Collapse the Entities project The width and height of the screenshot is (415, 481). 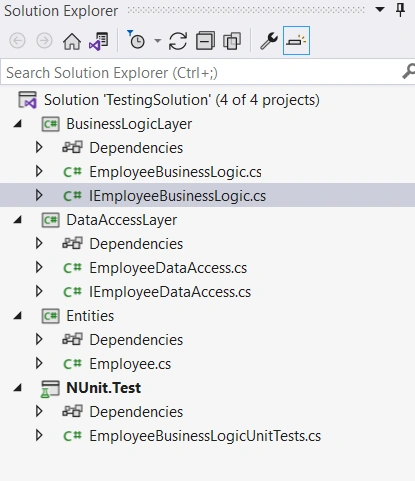point(18,316)
